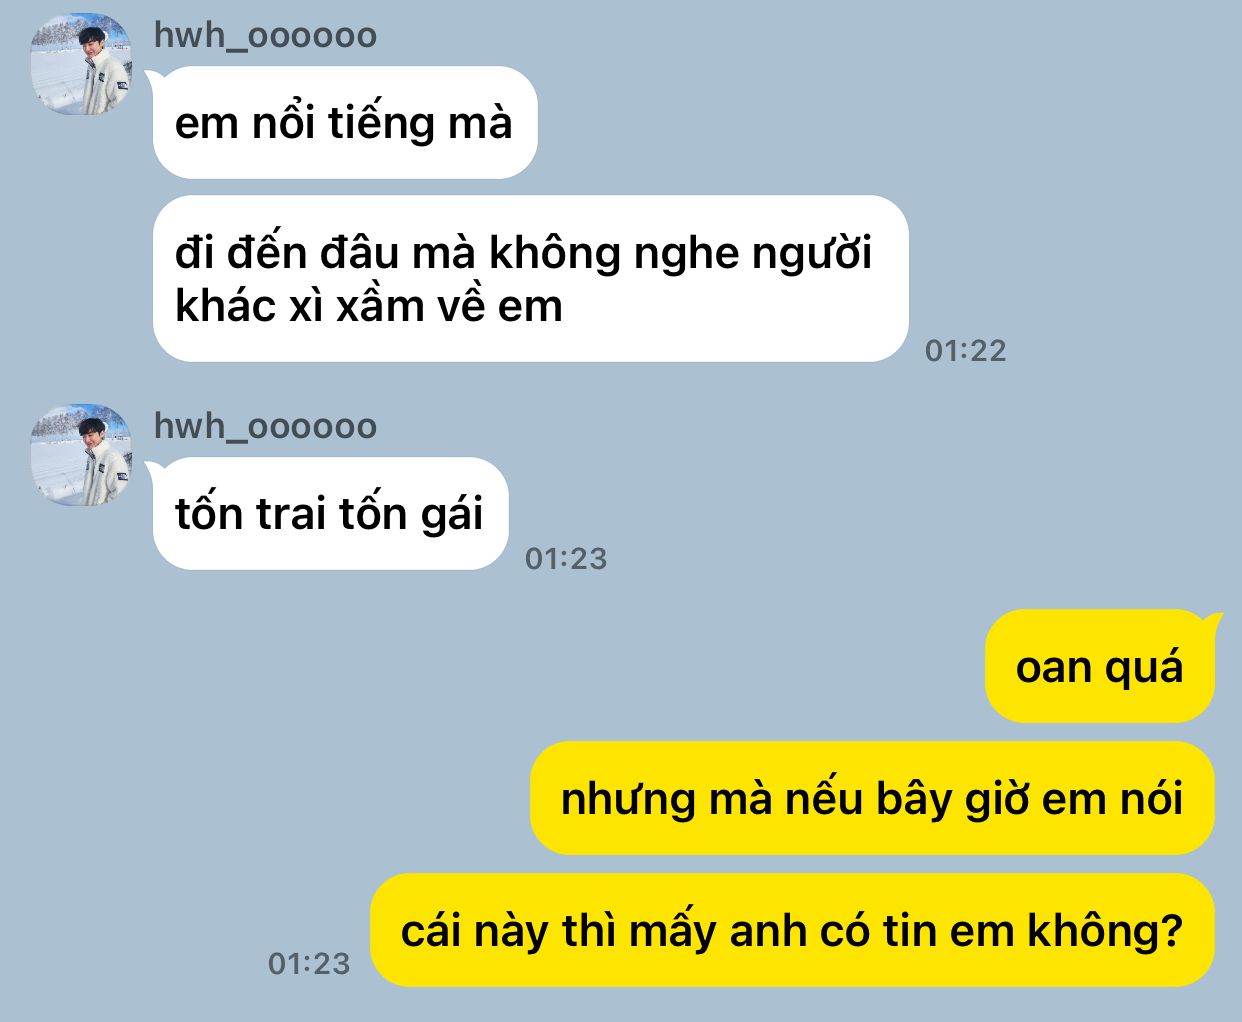Select the yellow 'oan quá' bubble
Screen dimensions: 1242x1022
(x=1100, y=666)
